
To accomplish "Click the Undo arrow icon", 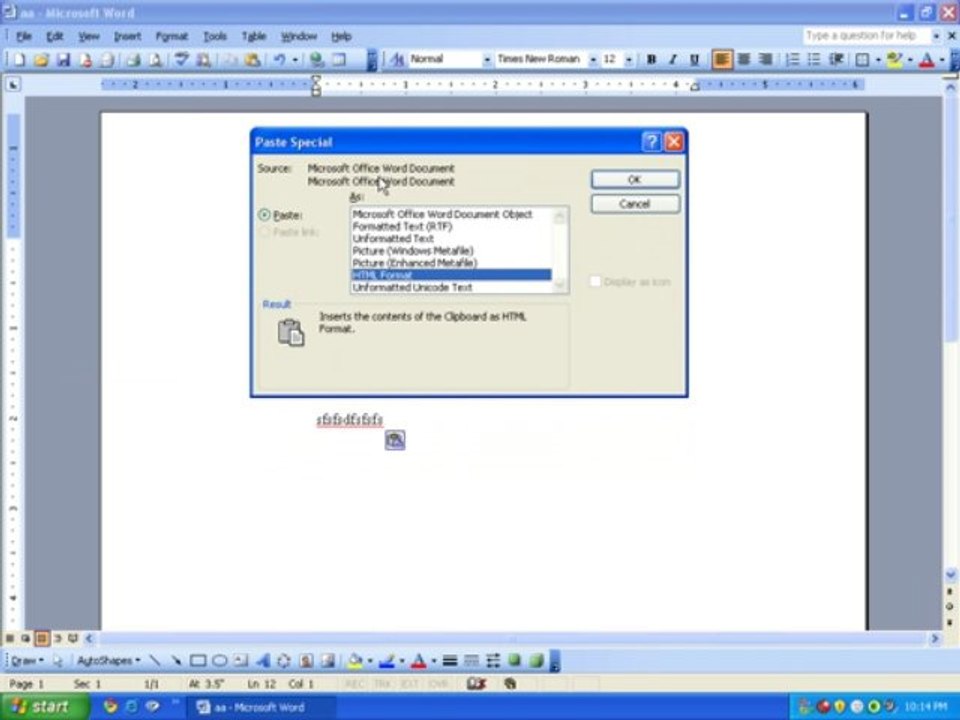I will pyautogui.click(x=279, y=59).
